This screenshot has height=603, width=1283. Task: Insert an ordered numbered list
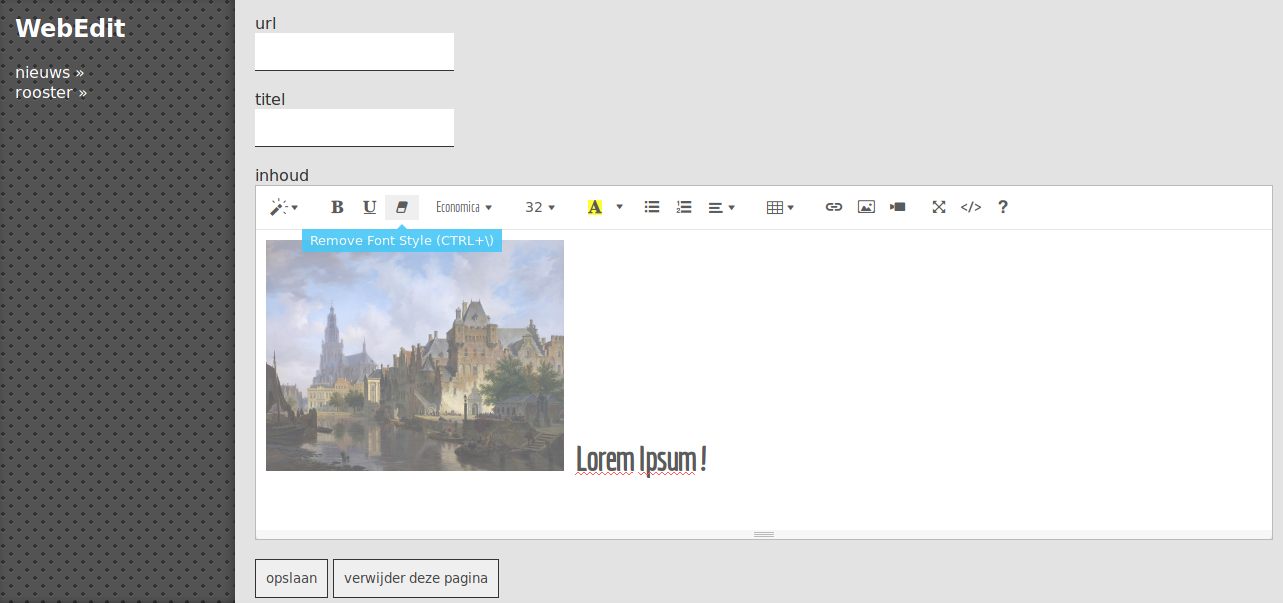pos(684,207)
